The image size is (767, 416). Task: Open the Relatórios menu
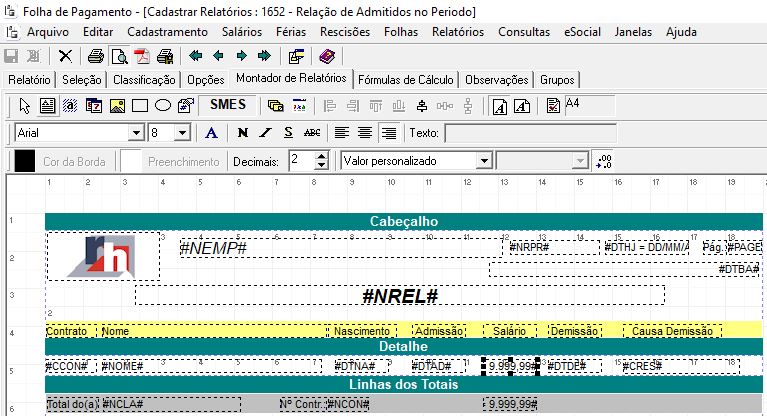(x=457, y=31)
